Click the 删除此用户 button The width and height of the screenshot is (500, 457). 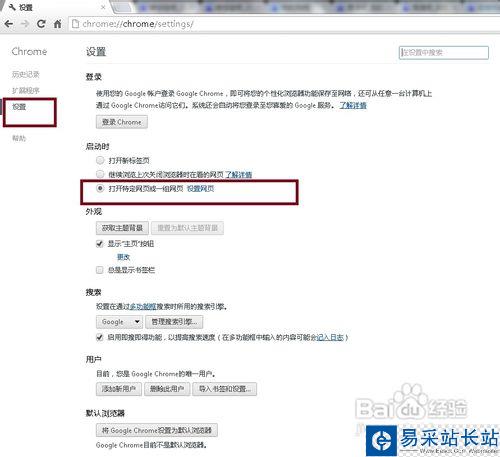tap(167, 389)
